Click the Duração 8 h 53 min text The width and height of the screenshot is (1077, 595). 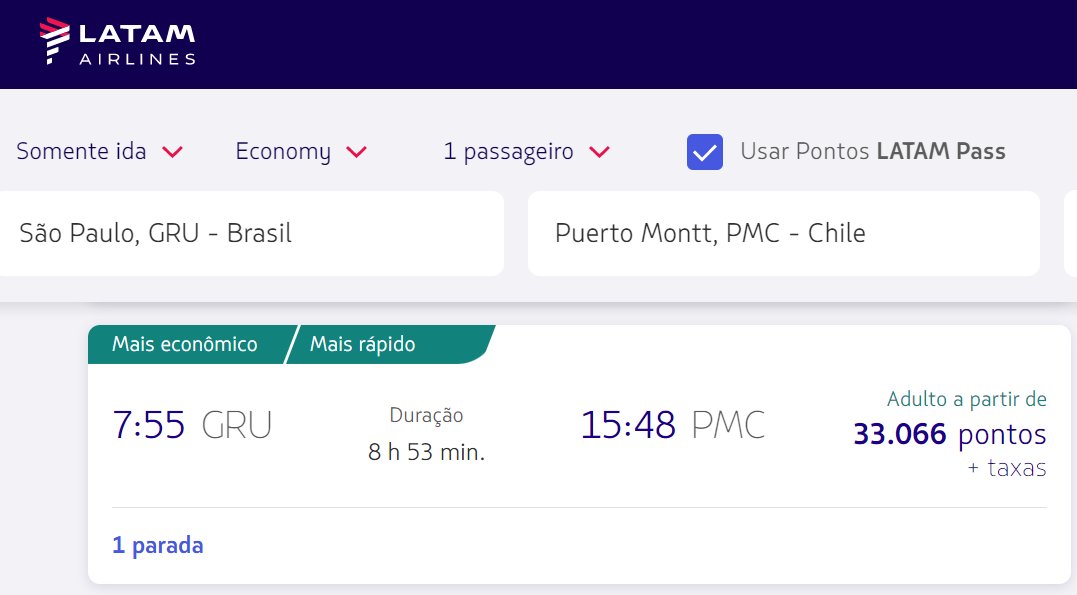point(427,434)
